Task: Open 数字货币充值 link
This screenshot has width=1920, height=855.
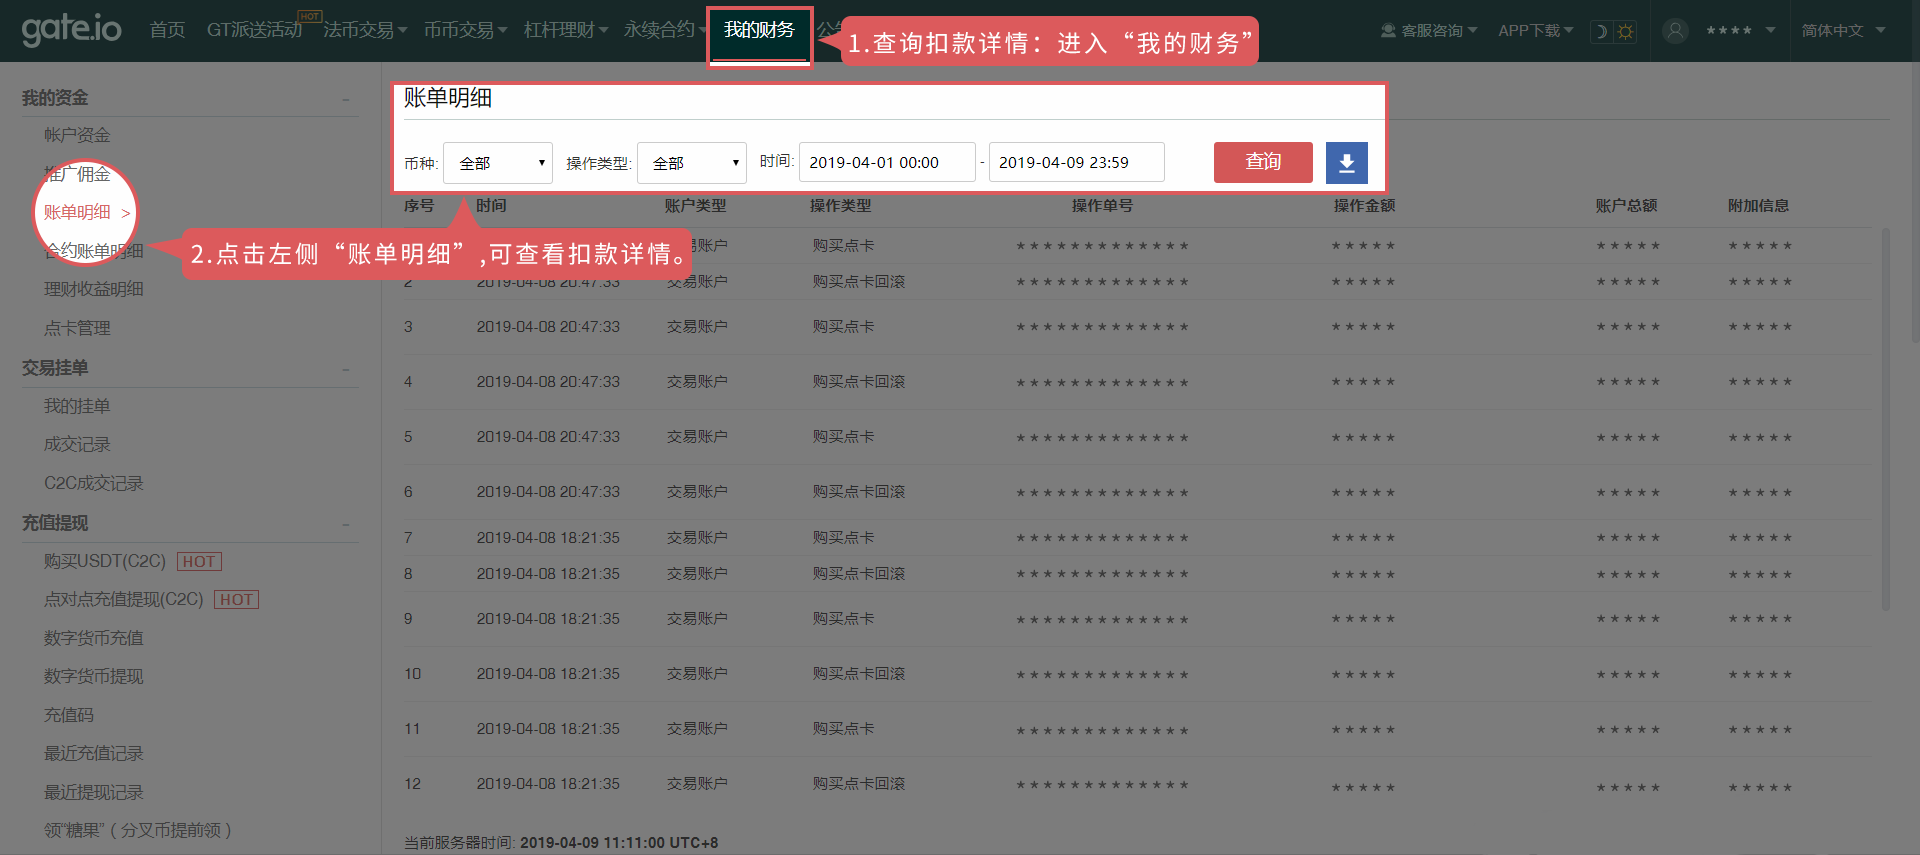Action: [94, 638]
